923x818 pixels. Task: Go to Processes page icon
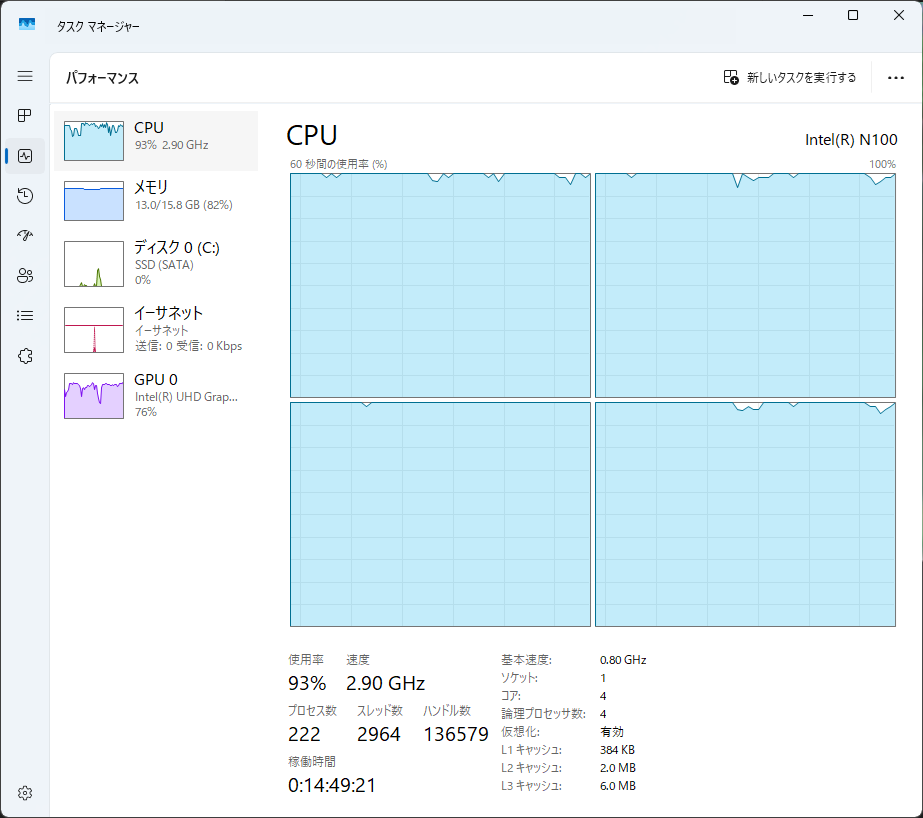(25, 115)
